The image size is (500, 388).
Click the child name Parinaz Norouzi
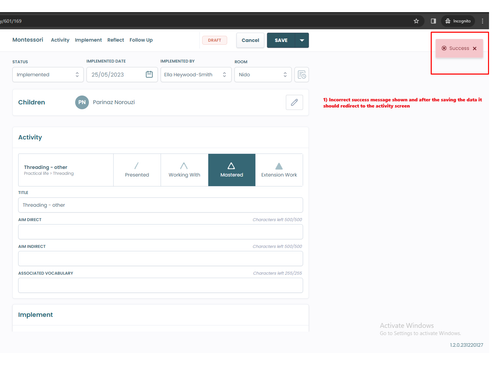(x=114, y=102)
